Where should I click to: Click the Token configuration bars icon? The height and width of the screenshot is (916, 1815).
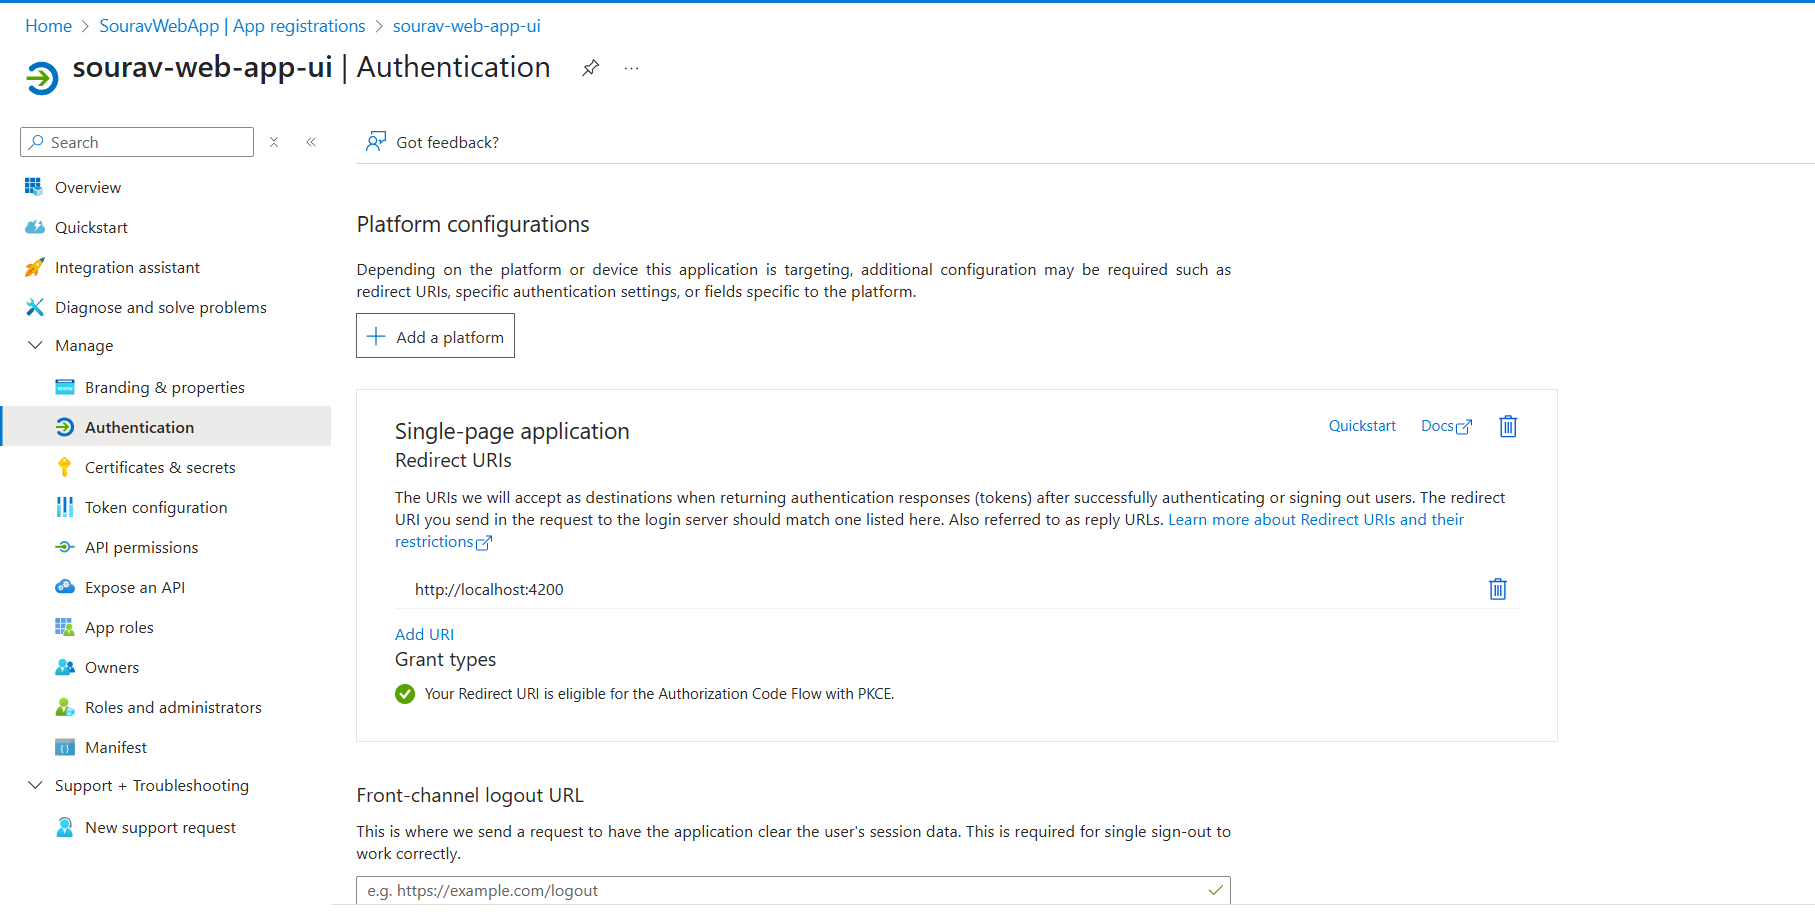click(x=65, y=507)
